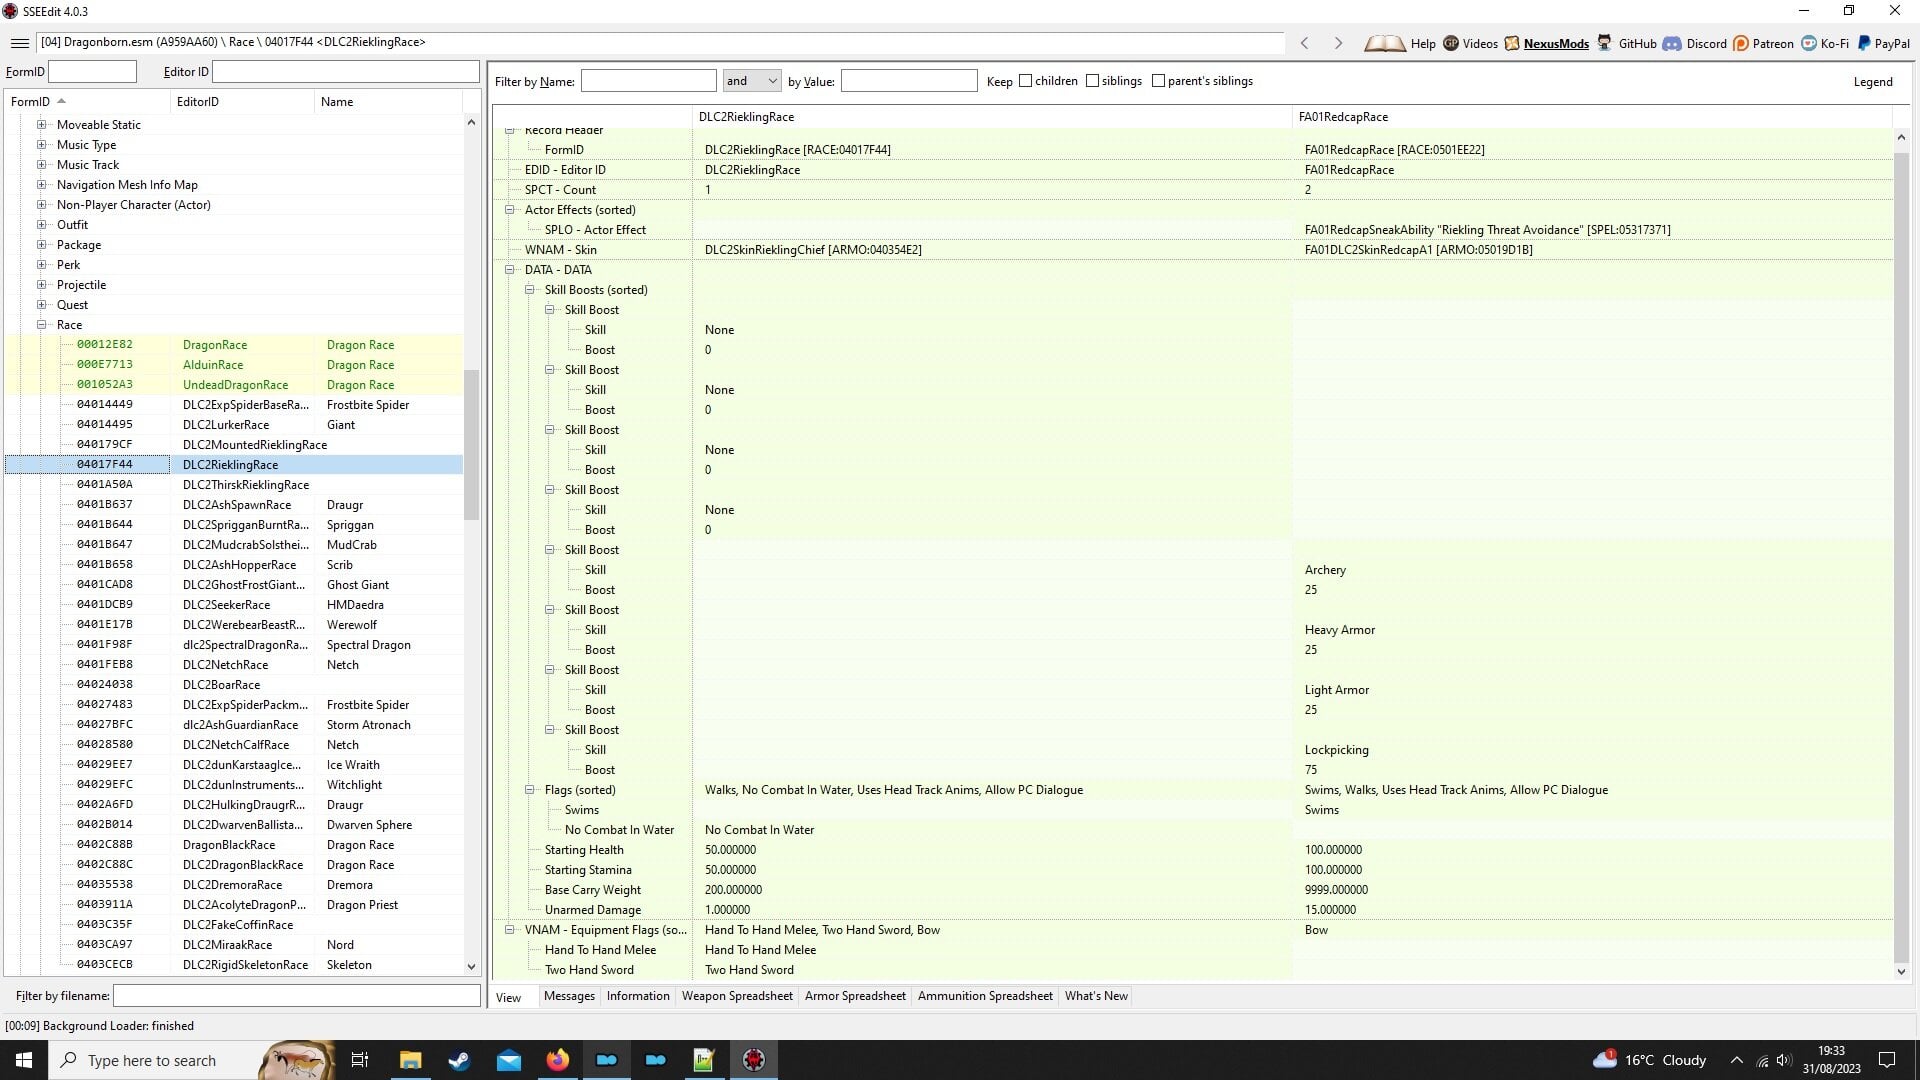The image size is (1920, 1080).
Task: Click the FormID search field
Action: pos(92,72)
